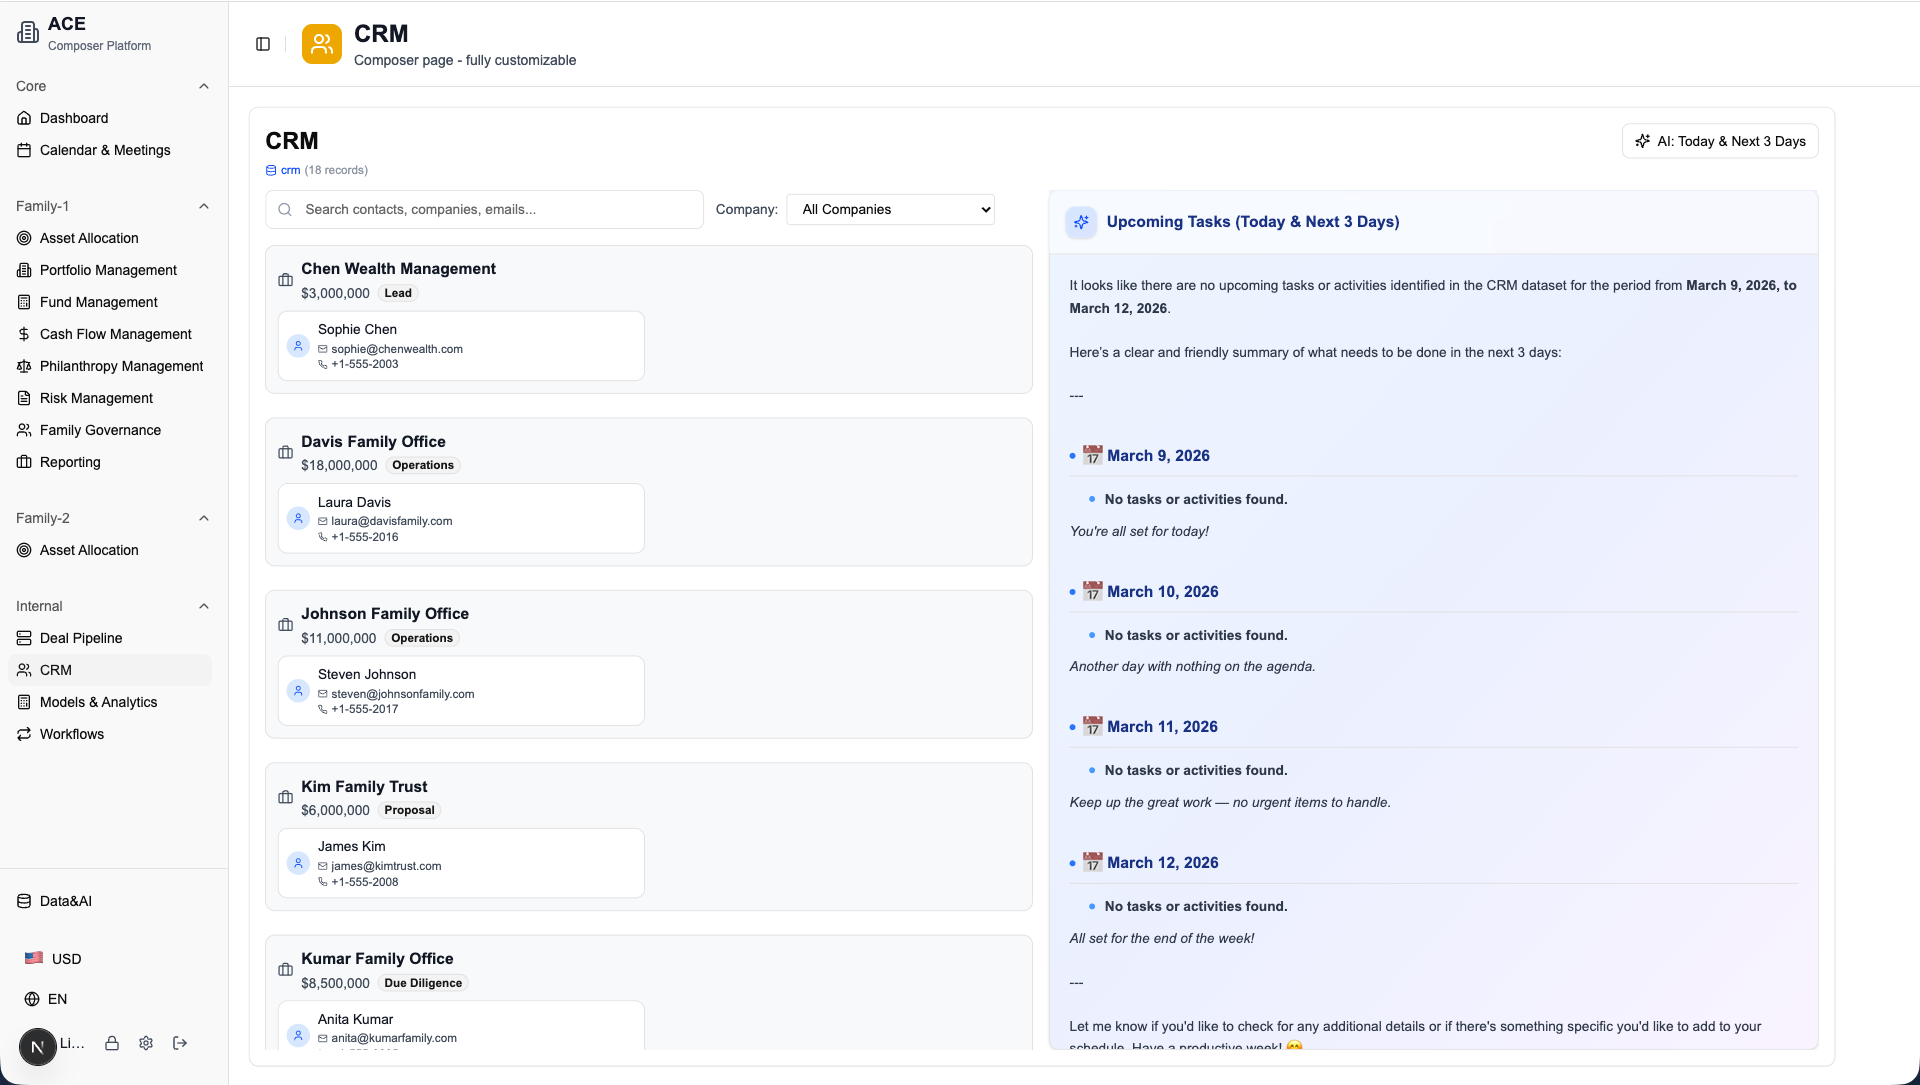The image size is (1920, 1085).
Task: Click the orange CRM header icon
Action: click(x=322, y=44)
